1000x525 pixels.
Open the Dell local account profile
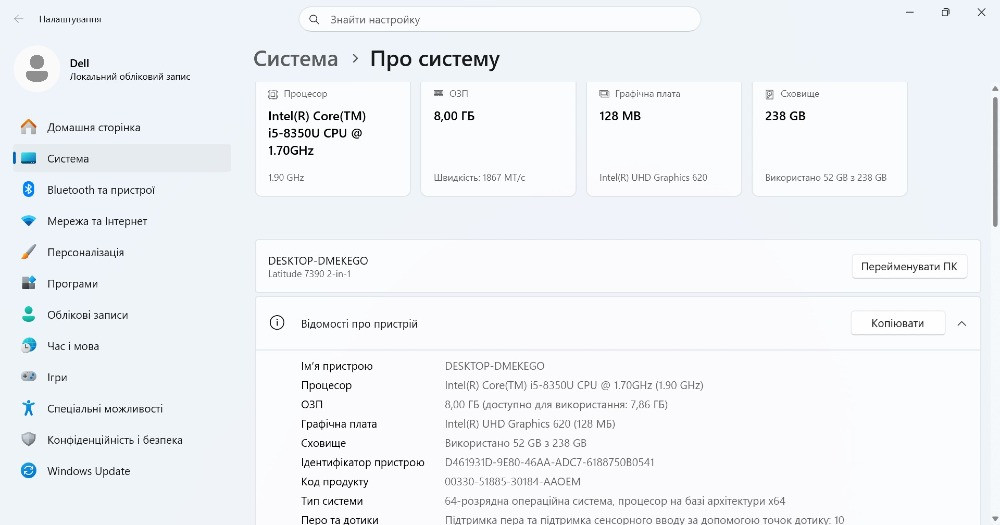pyautogui.click(x=102, y=69)
